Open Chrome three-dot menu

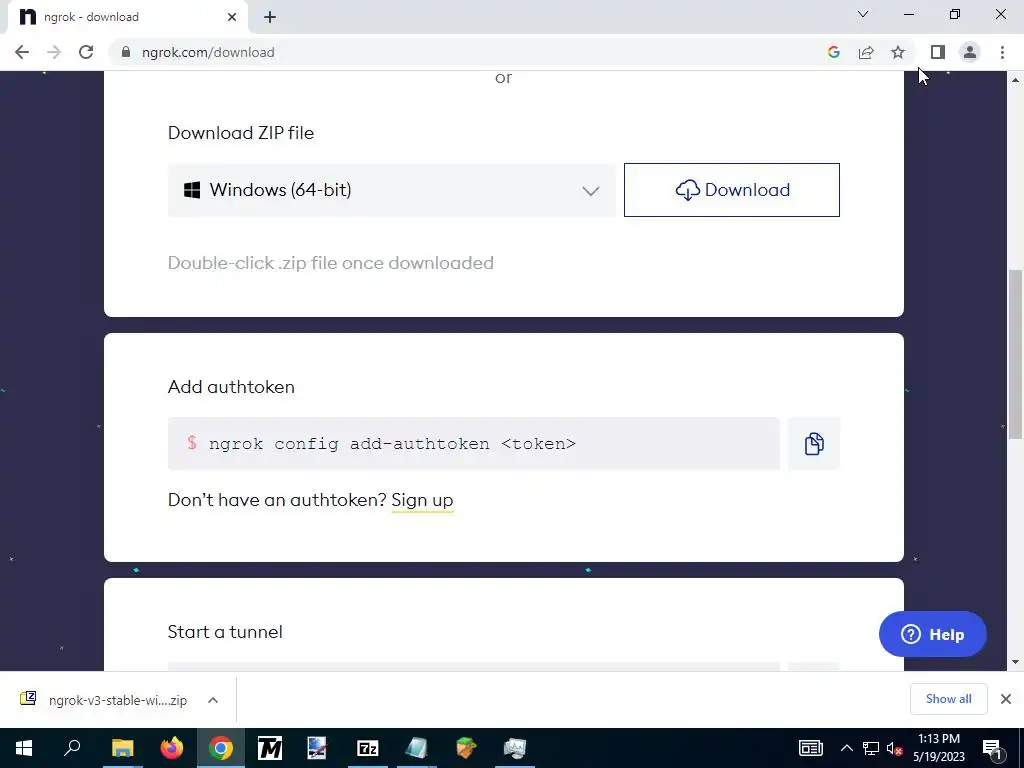pos(1002,52)
